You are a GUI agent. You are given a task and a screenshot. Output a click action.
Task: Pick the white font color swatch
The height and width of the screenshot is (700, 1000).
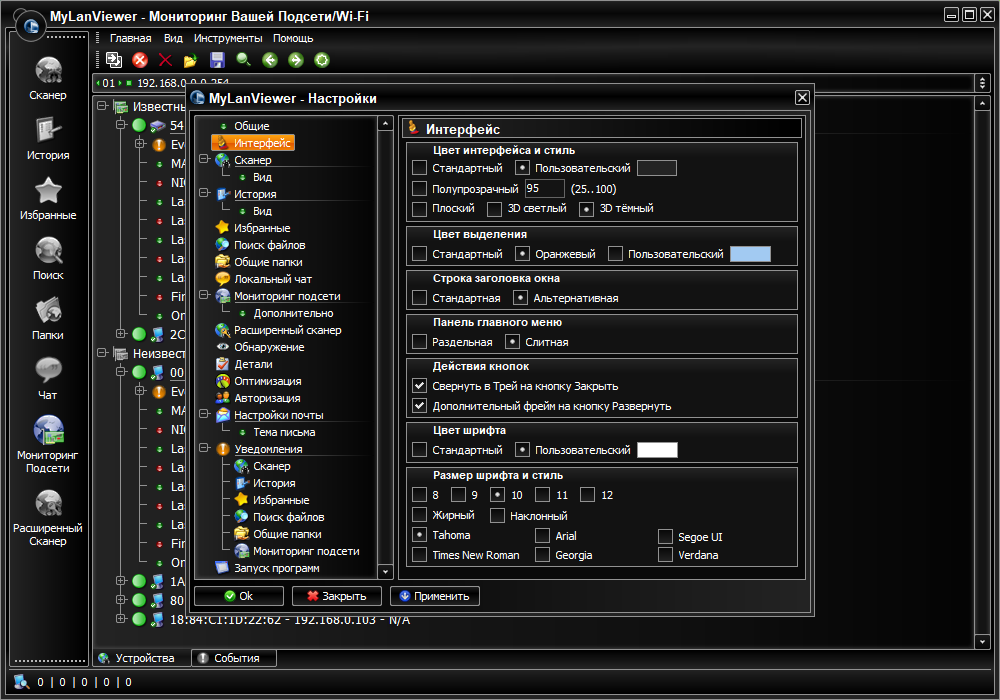pyautogui.click(x=657, y=449)
